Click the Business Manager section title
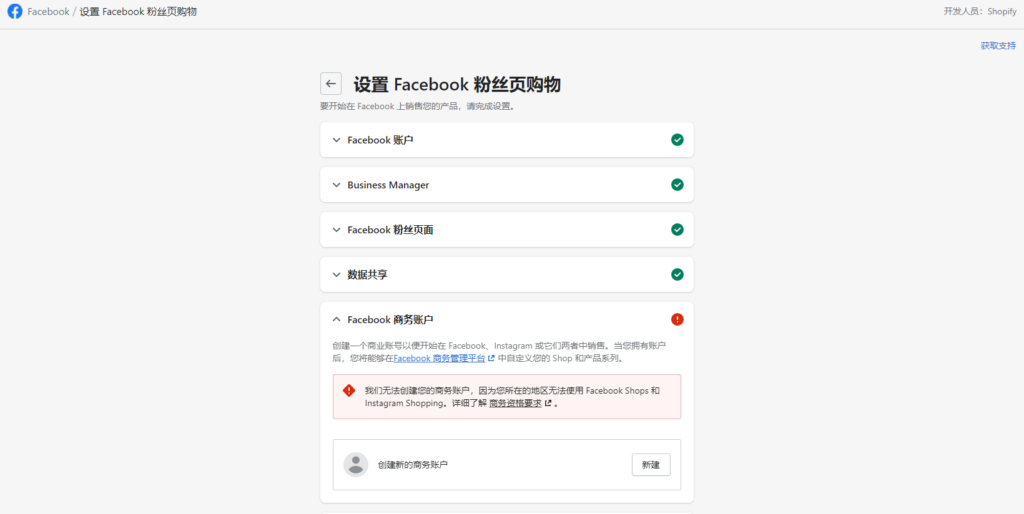 pyautogui.click(x=388, y=185)
